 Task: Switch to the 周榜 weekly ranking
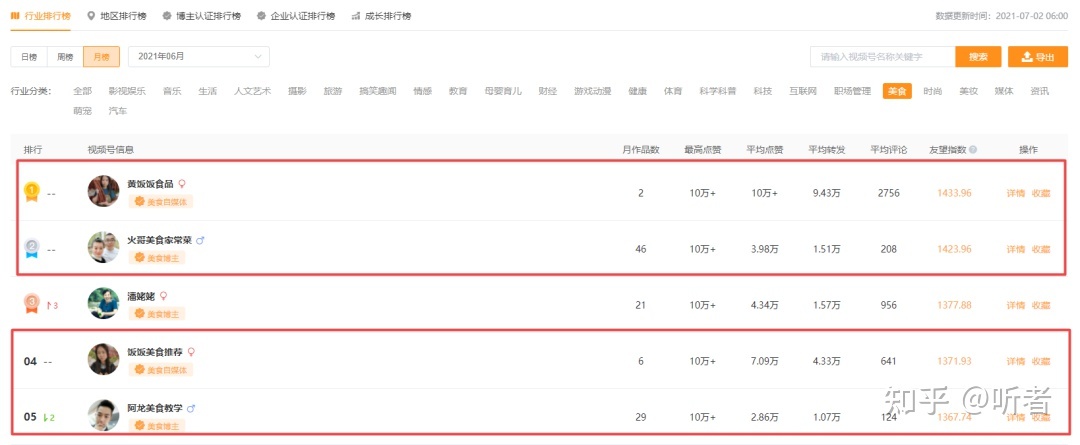[x=65, y=57]
